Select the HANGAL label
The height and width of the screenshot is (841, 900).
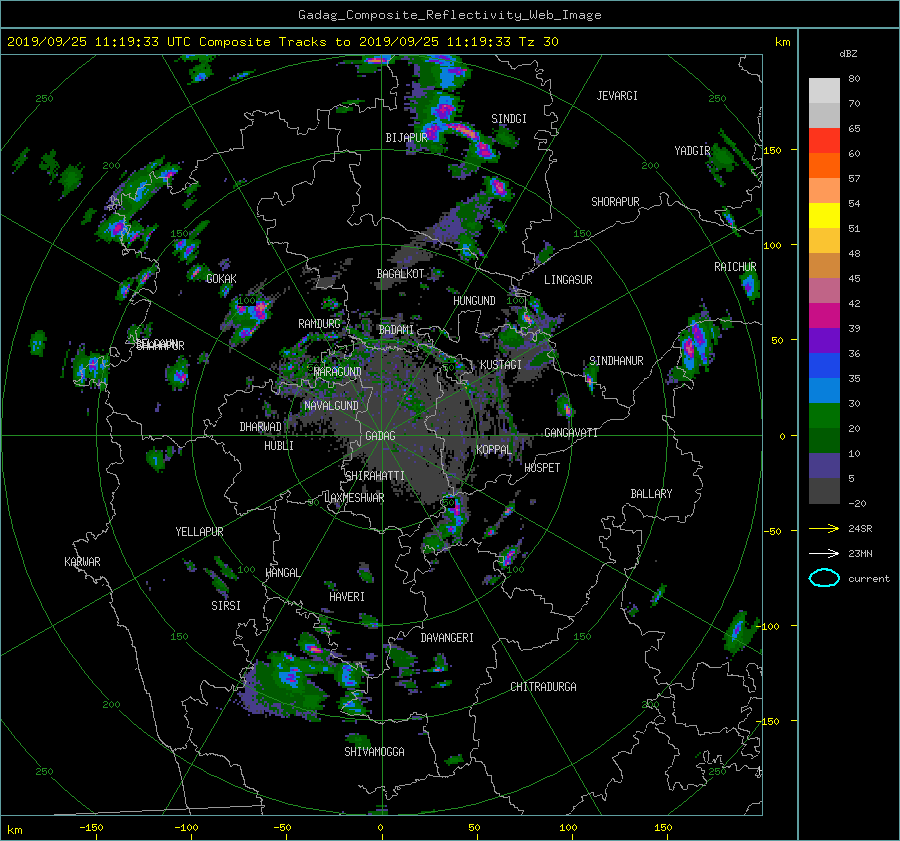click(282, 573)
